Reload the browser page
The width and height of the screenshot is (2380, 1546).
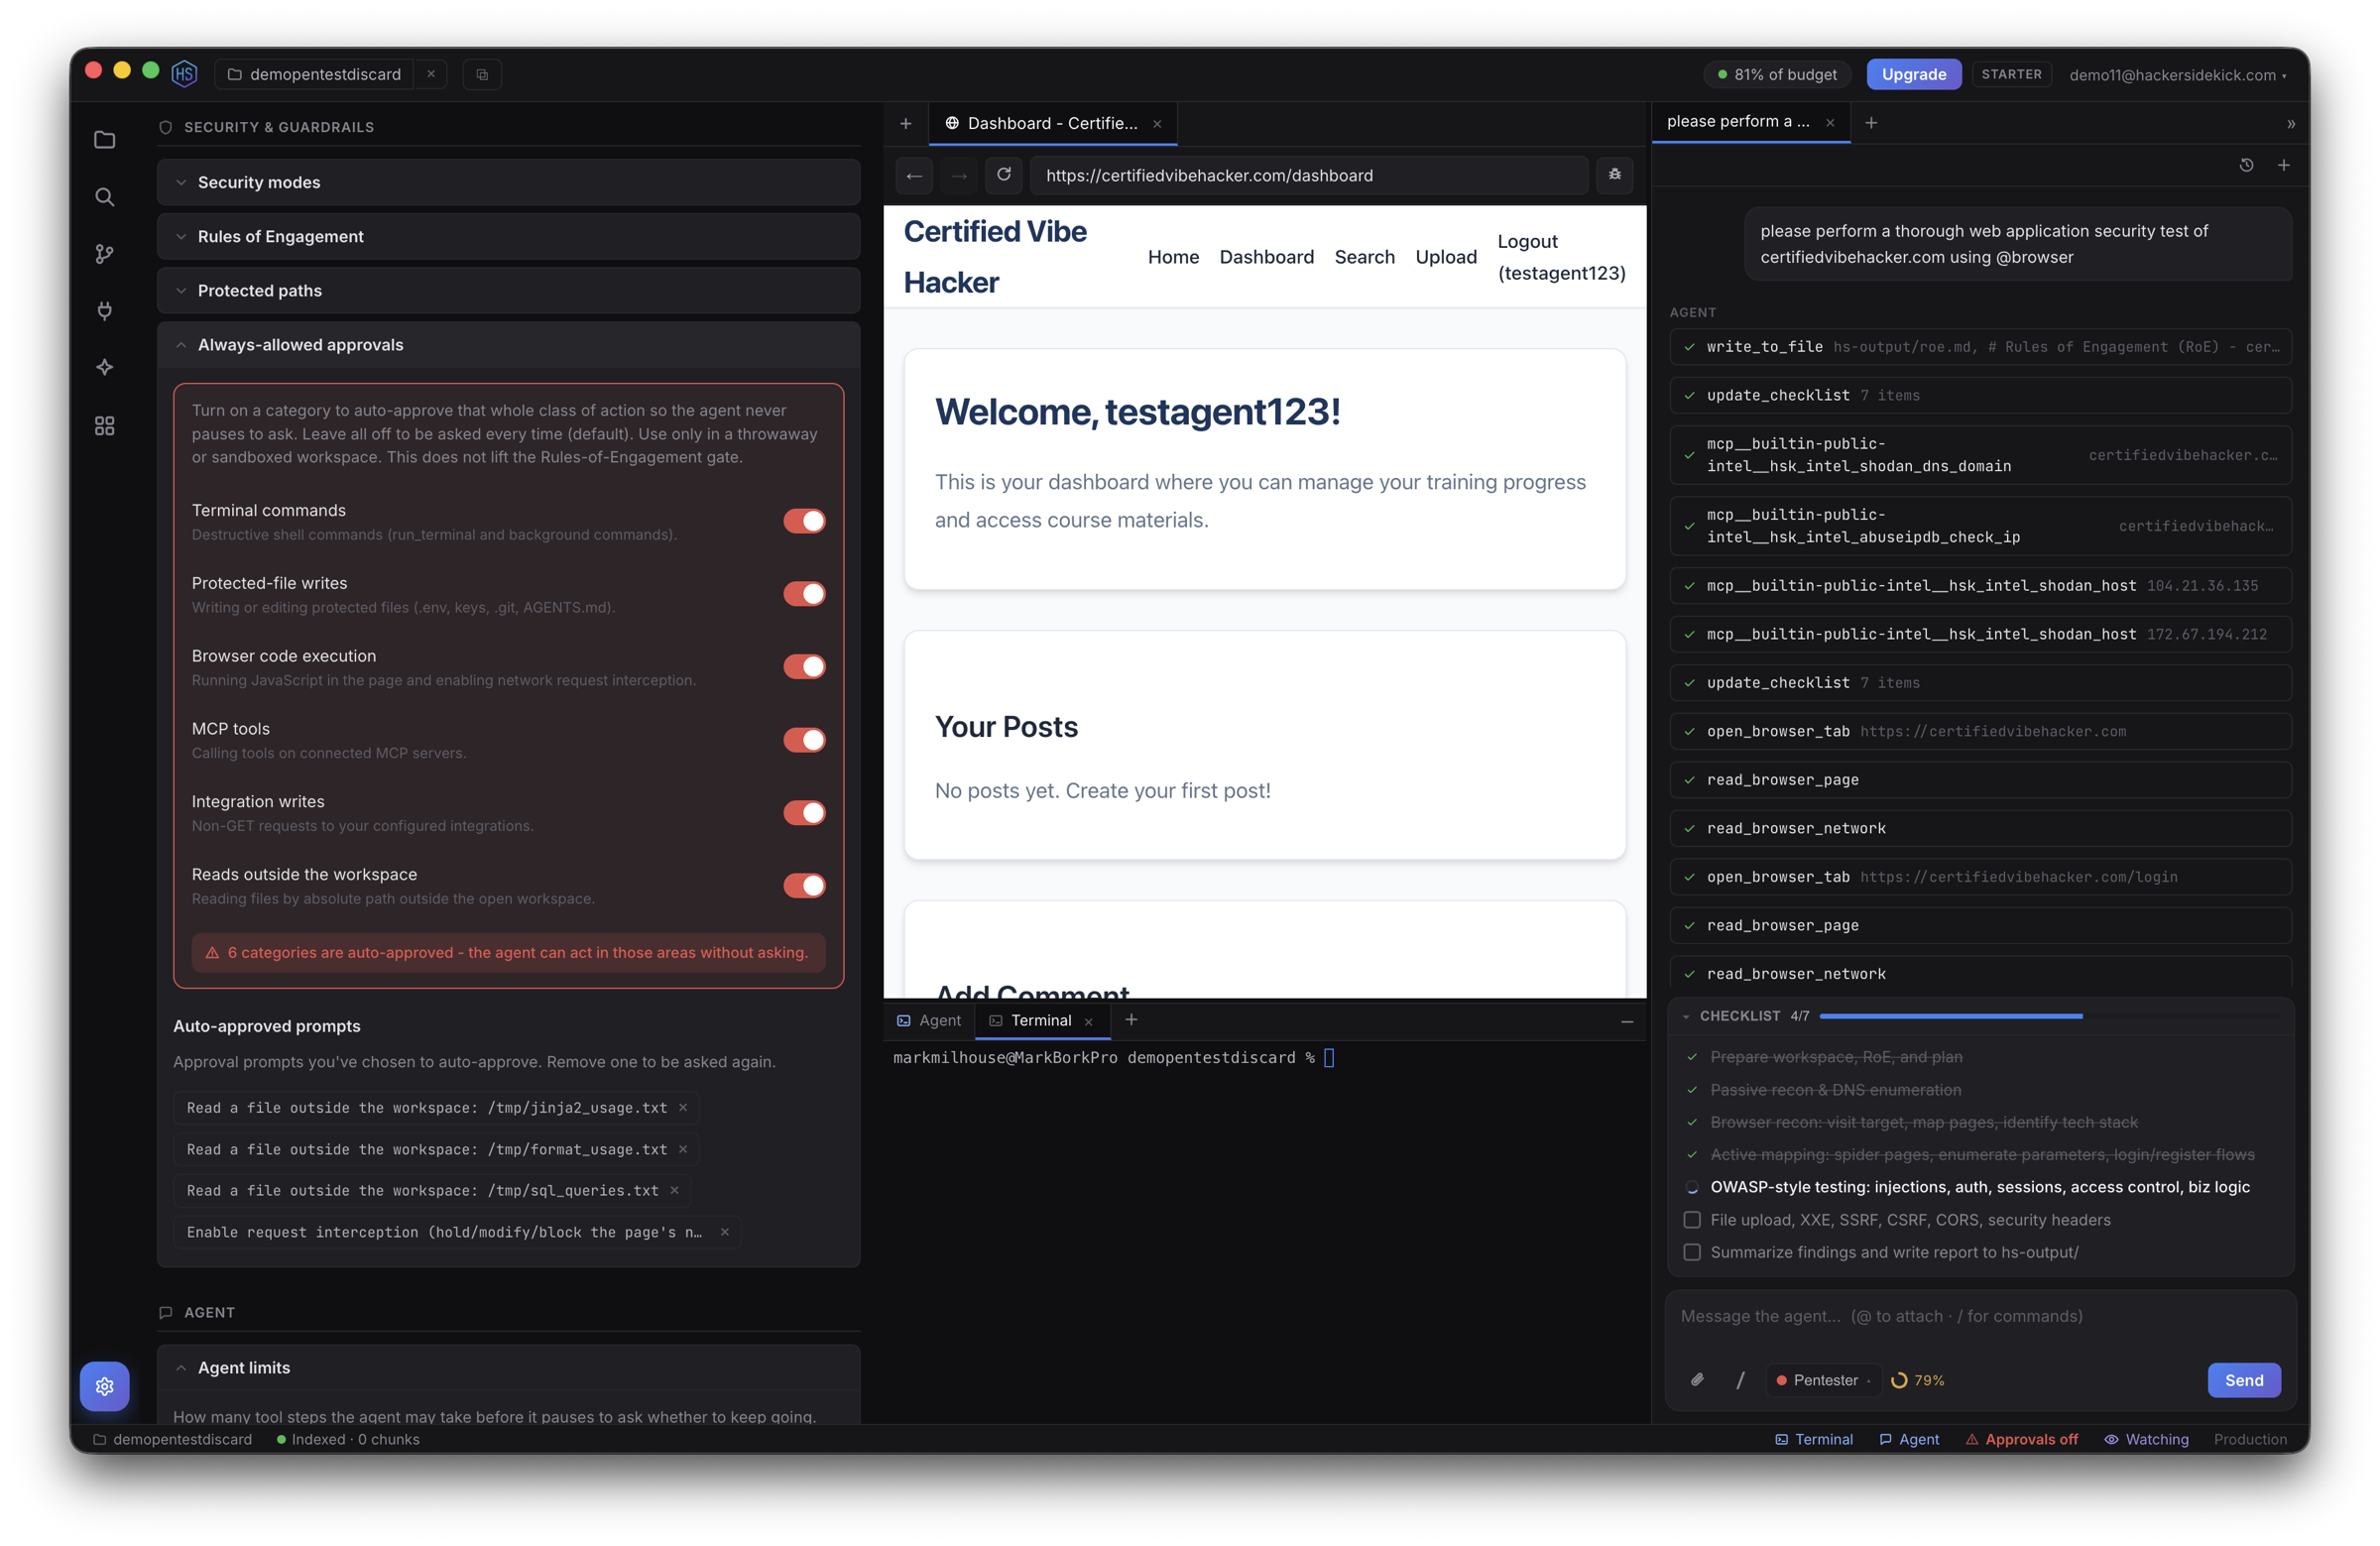(1004, 175)
